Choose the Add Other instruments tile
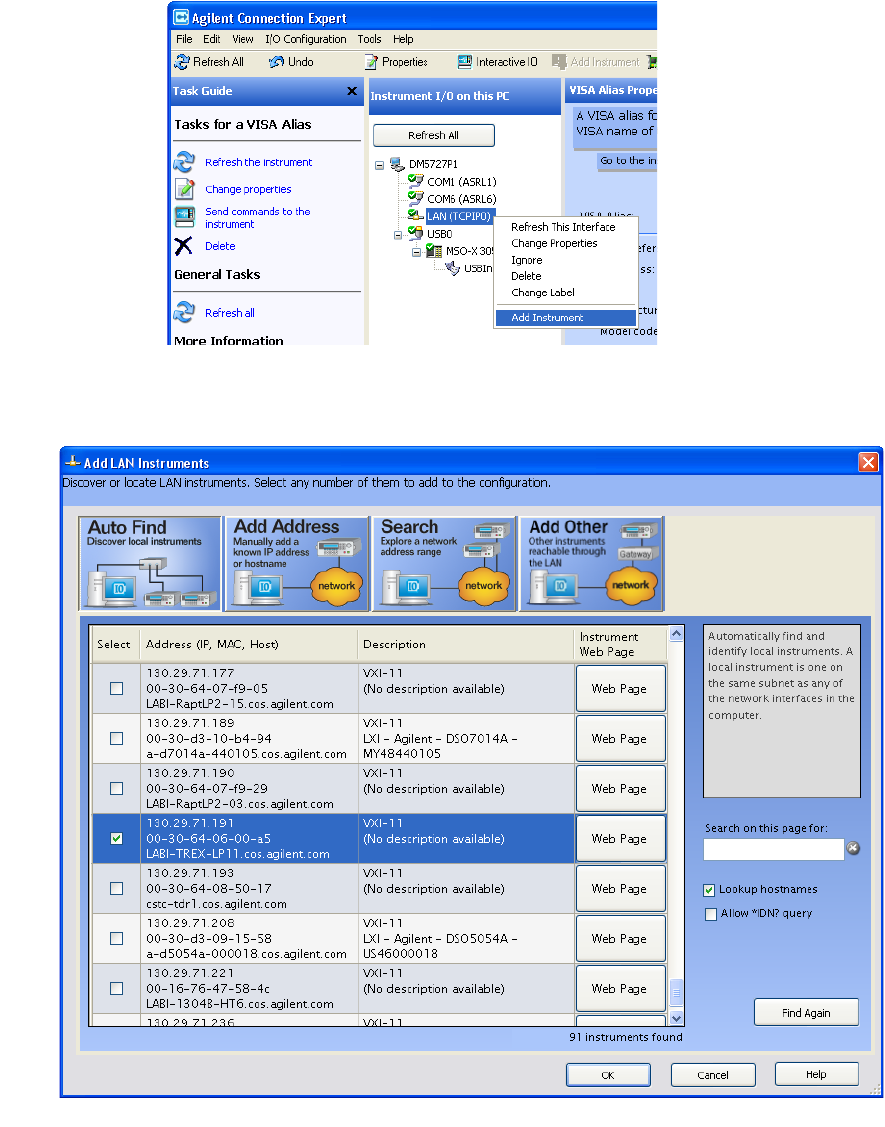 tap(592, 564)
